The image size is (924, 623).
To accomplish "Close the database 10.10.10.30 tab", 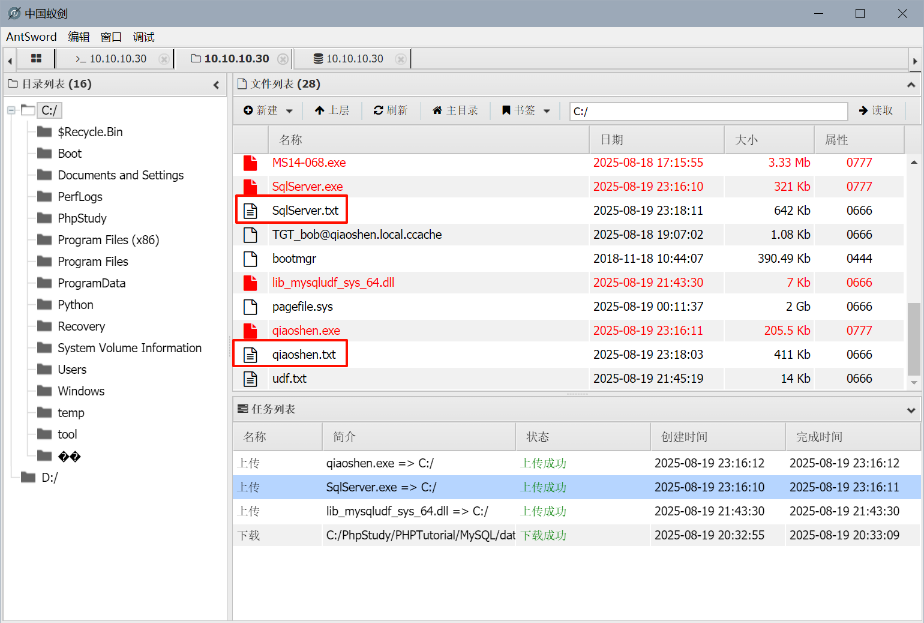I will tap(401, 59).
